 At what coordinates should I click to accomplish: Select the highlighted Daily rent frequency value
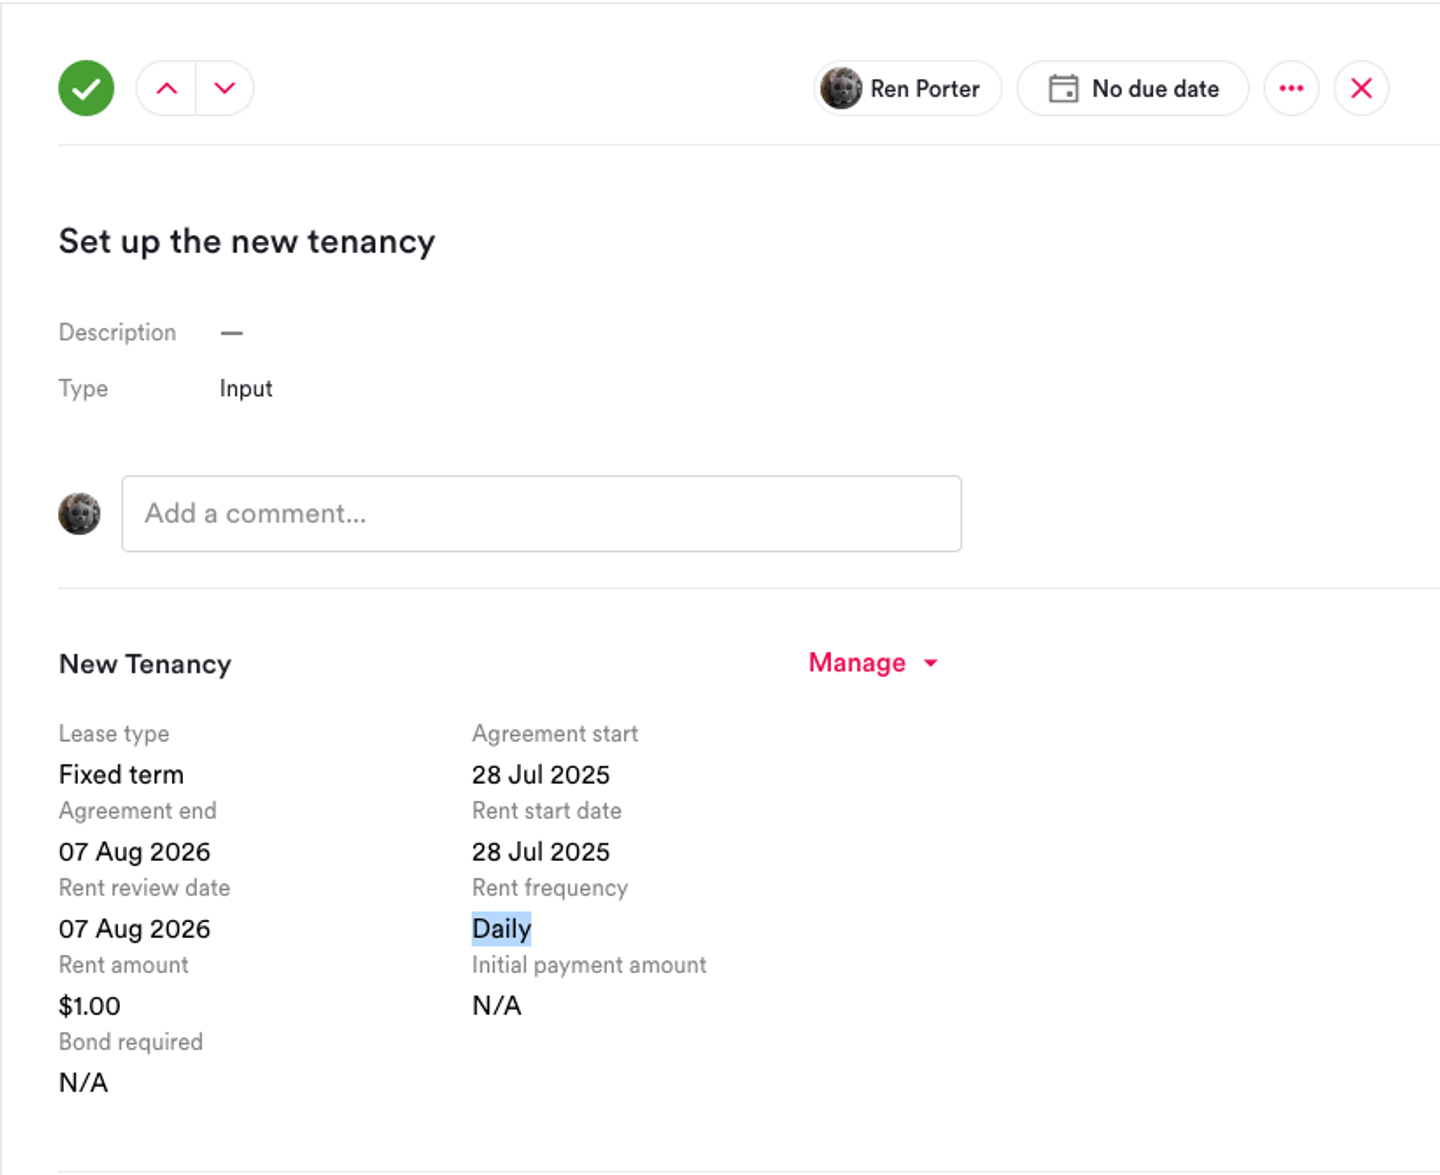(x=501, y=928)
